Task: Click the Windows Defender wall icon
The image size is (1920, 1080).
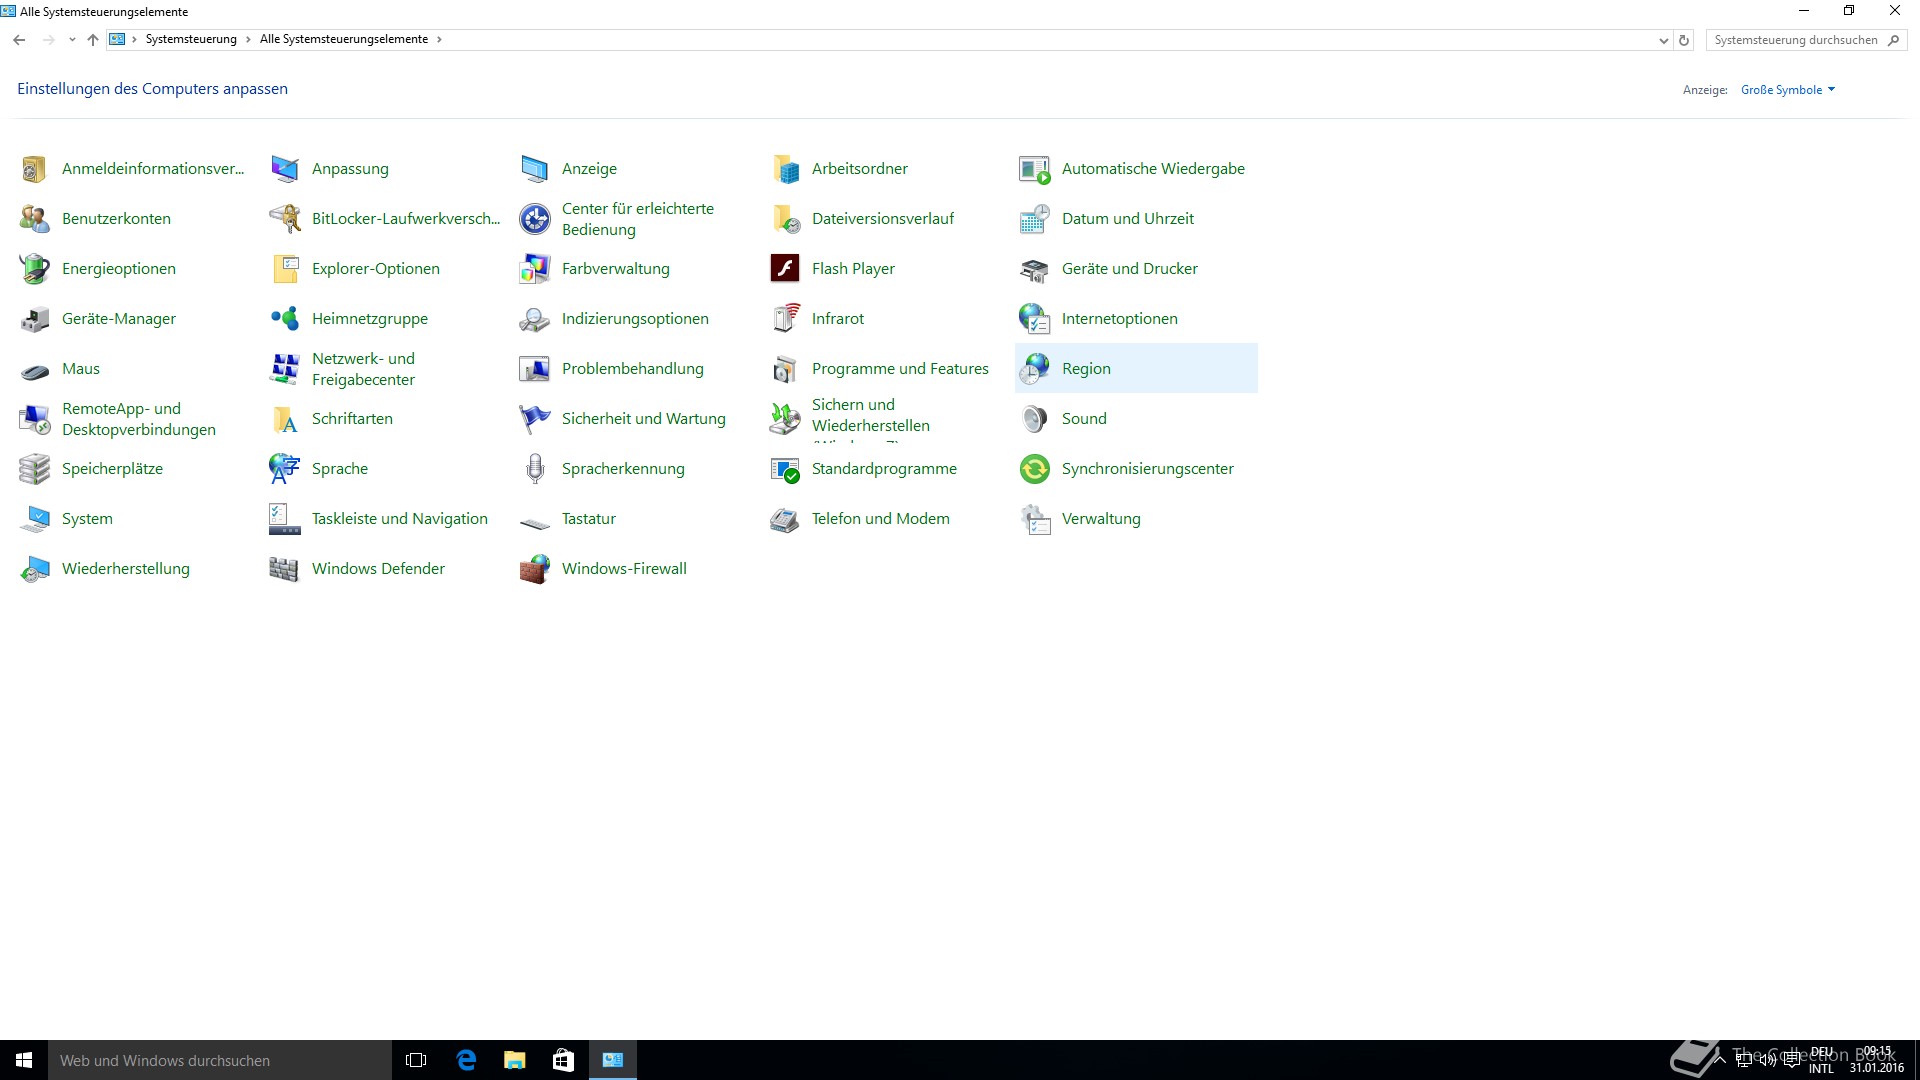Action: (x=284, y=569)
